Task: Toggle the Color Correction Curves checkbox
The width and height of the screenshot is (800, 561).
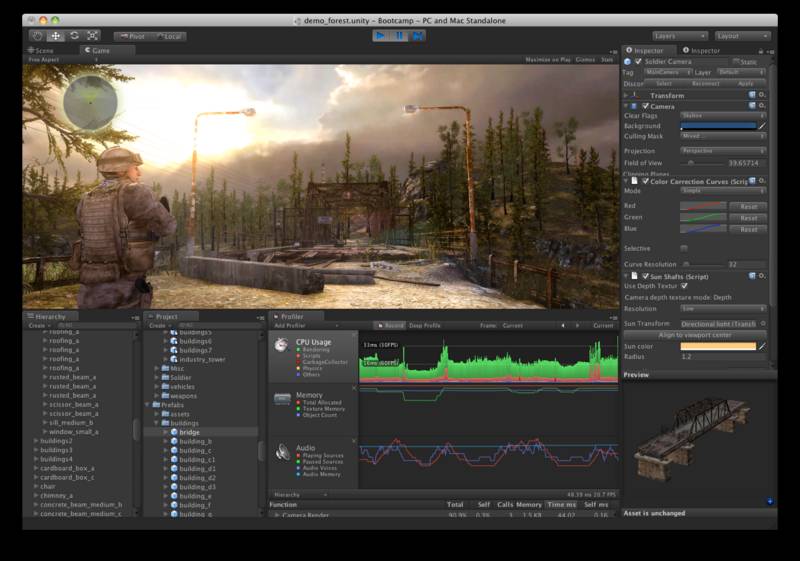Action: (x=645, y=181)
